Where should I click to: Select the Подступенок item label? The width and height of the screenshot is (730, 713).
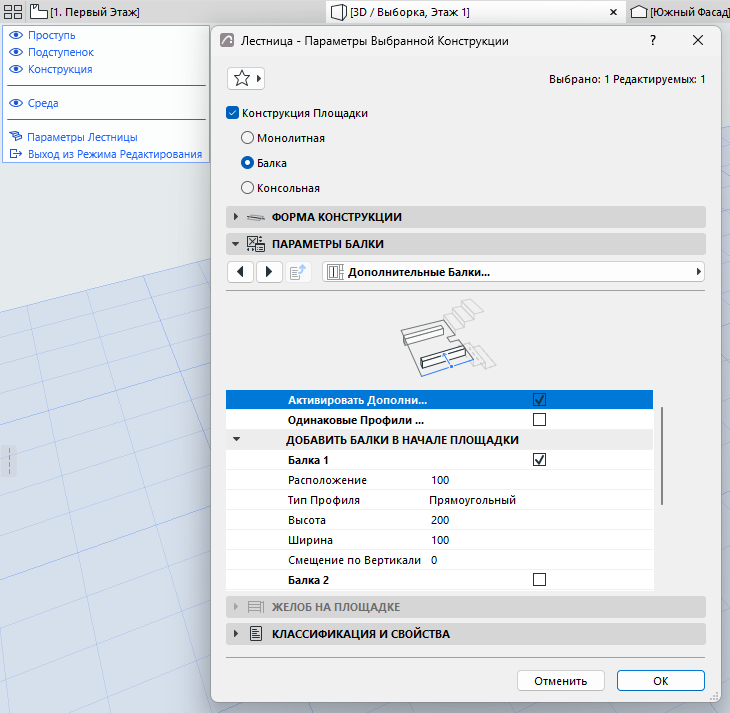61,52
